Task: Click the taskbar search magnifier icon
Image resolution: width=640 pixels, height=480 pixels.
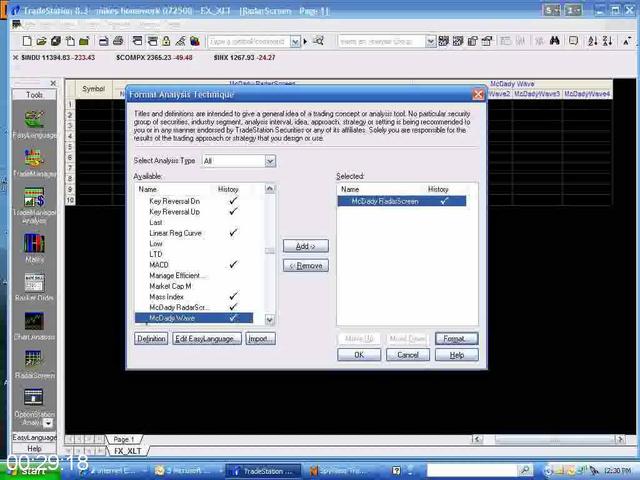Action: tap(526, 471)
